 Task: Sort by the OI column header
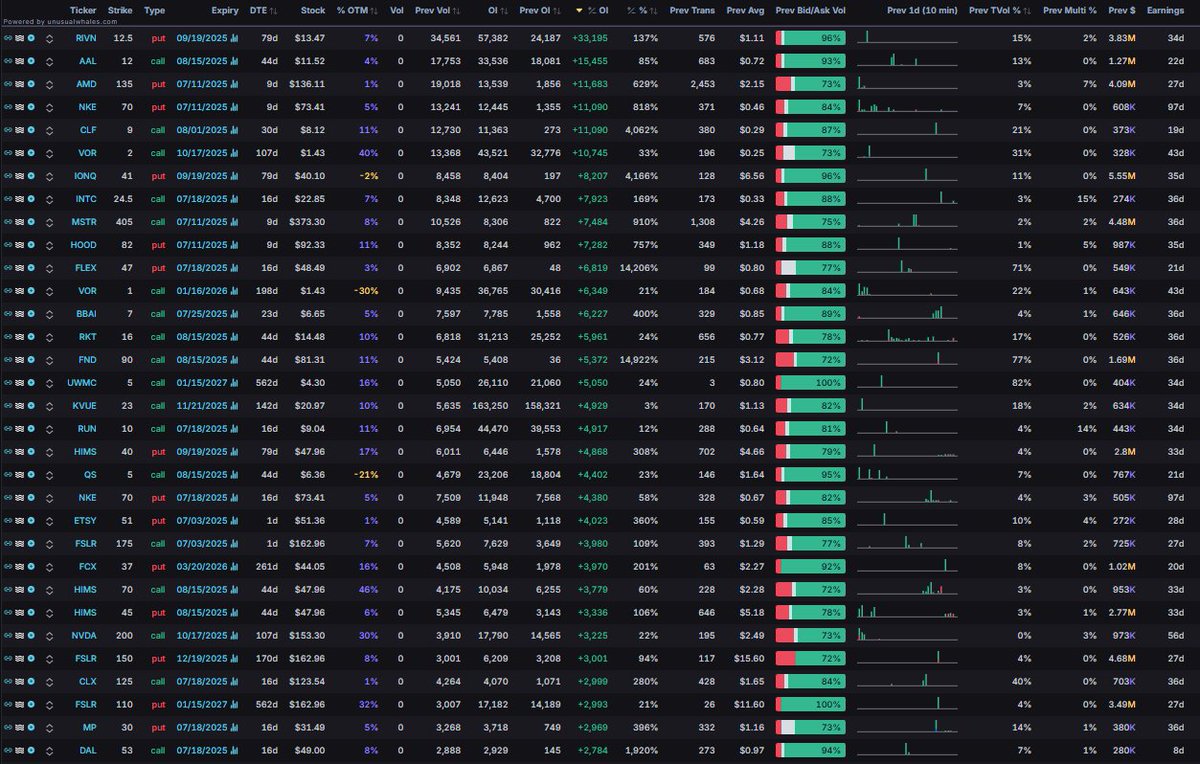tap(498, 10)
